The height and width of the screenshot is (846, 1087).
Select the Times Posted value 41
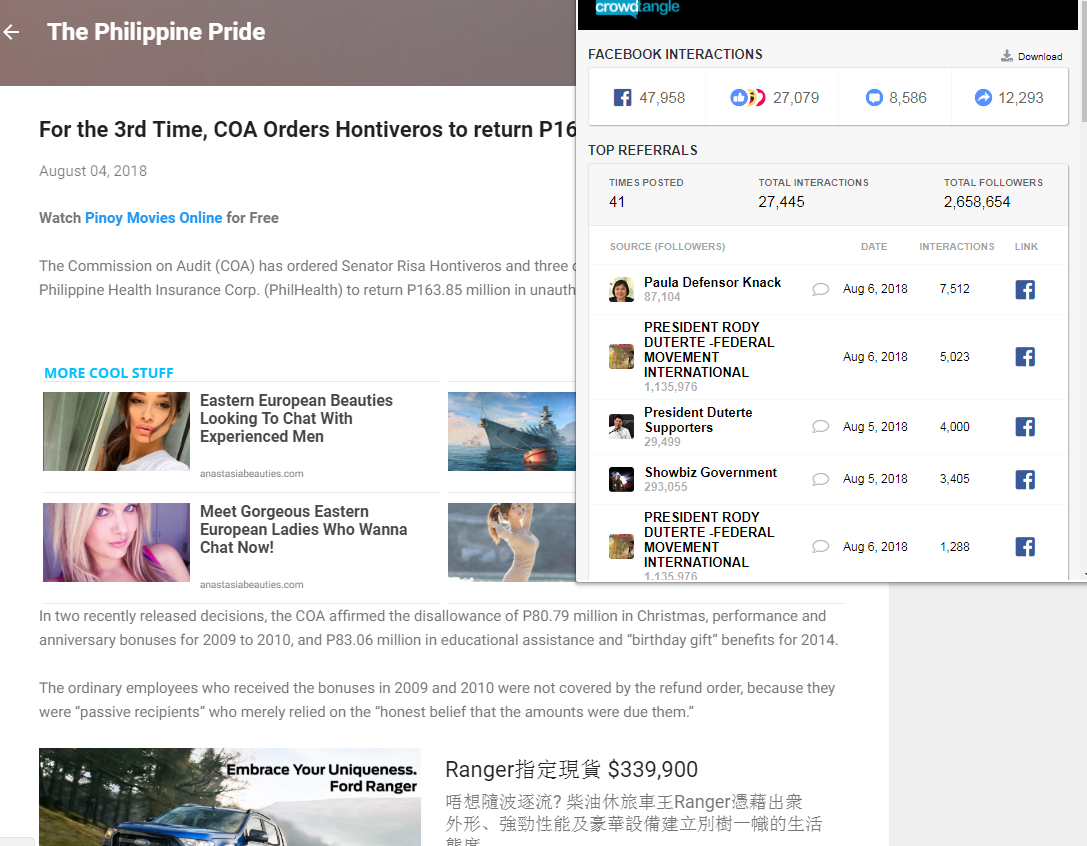[x=616, y=202]
